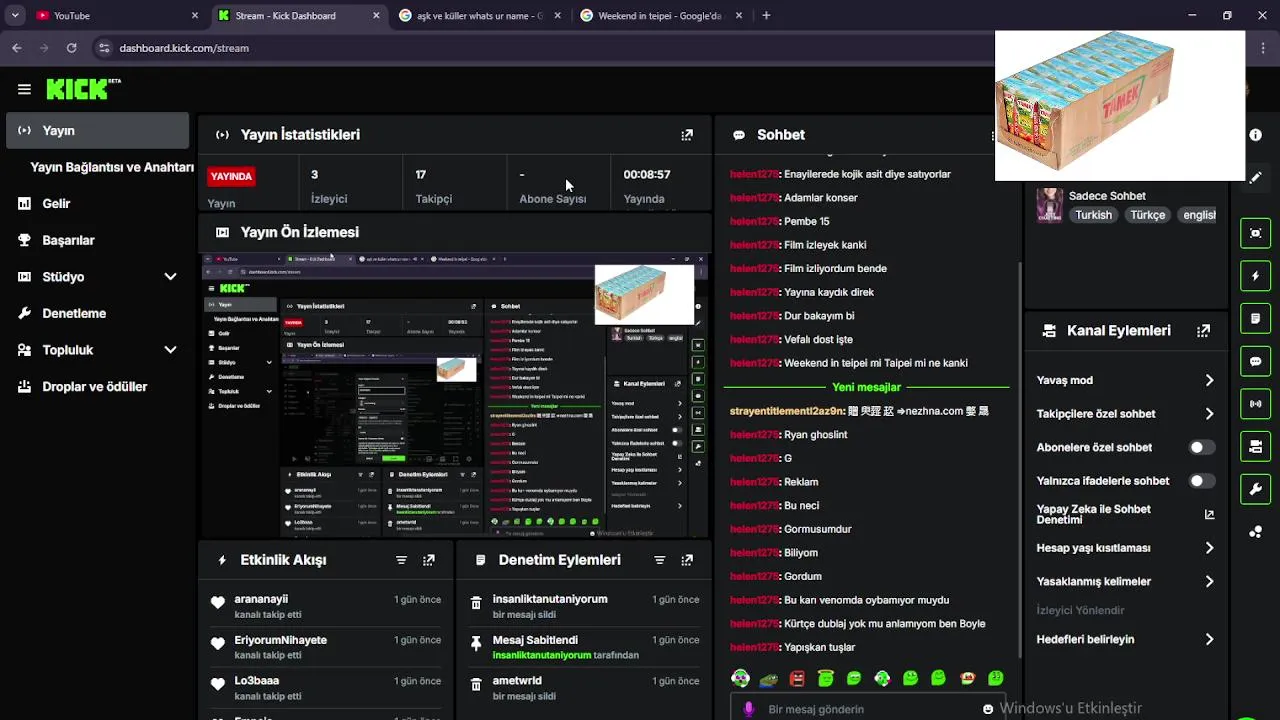Click username Lo3baaa in activity feed
The height and width of the screenshot is (720, 1280).
click(x=257, y=681)
